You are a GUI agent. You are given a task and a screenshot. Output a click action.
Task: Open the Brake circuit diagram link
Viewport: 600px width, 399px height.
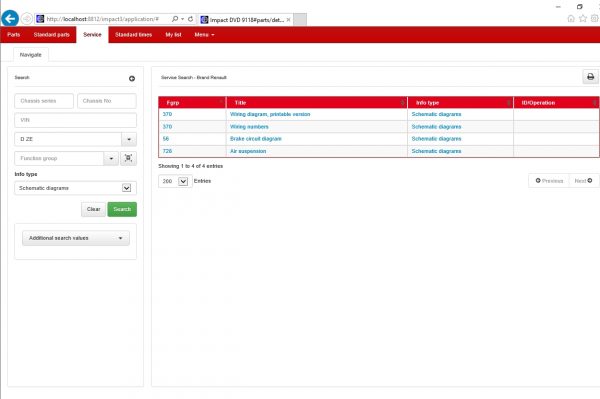click(x=256, y=139)
